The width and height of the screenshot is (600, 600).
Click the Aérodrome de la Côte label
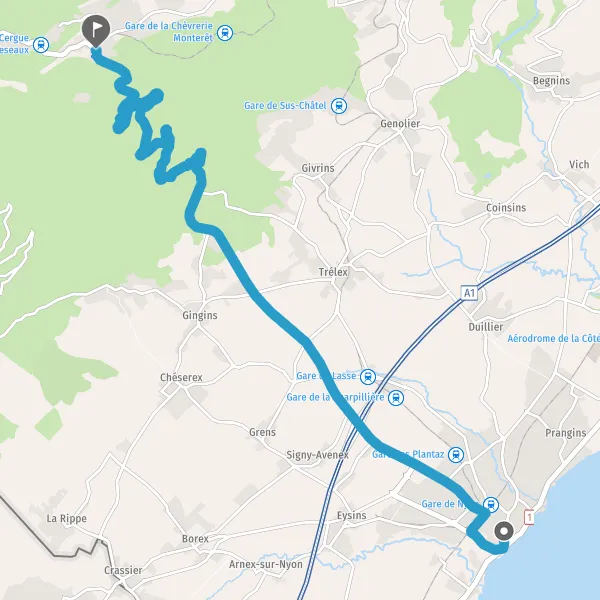coord(553,338)
